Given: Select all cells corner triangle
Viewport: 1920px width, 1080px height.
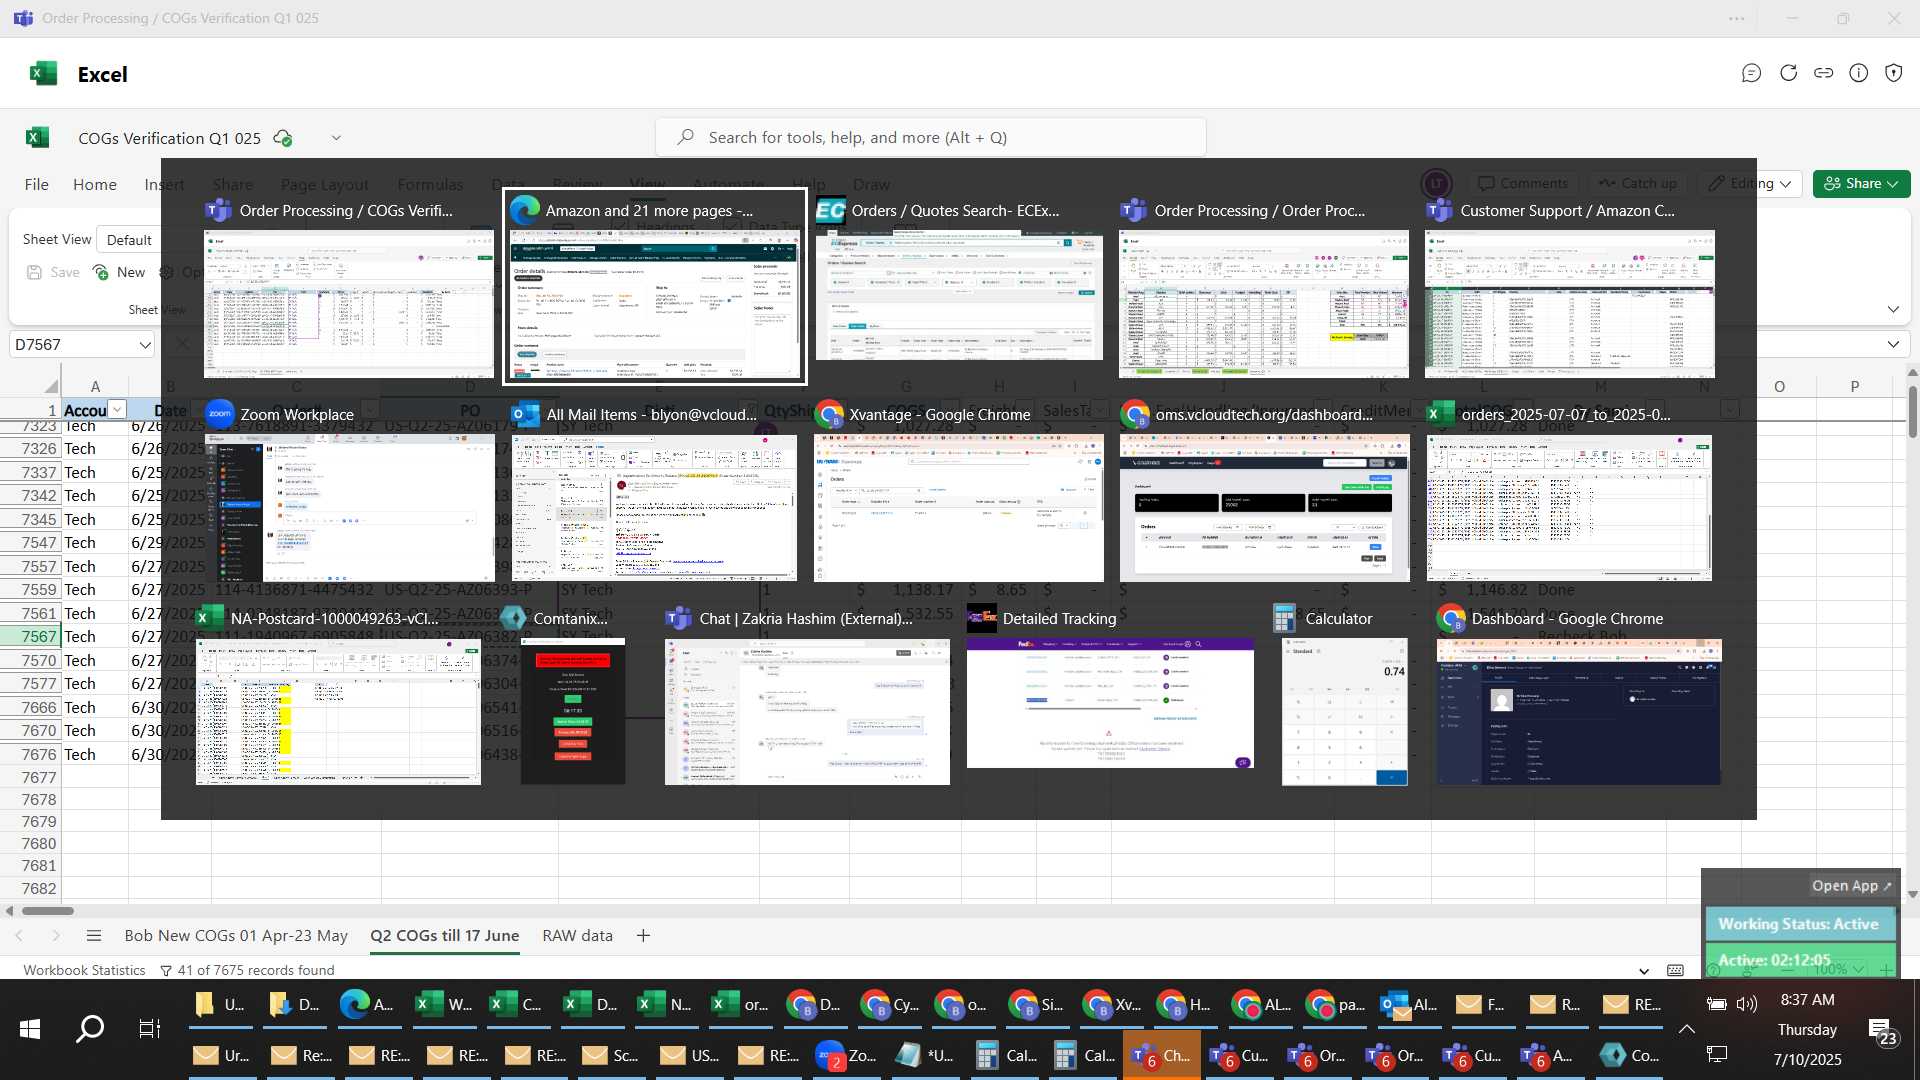Looking at the screenshot, I should tap(50, 386).
